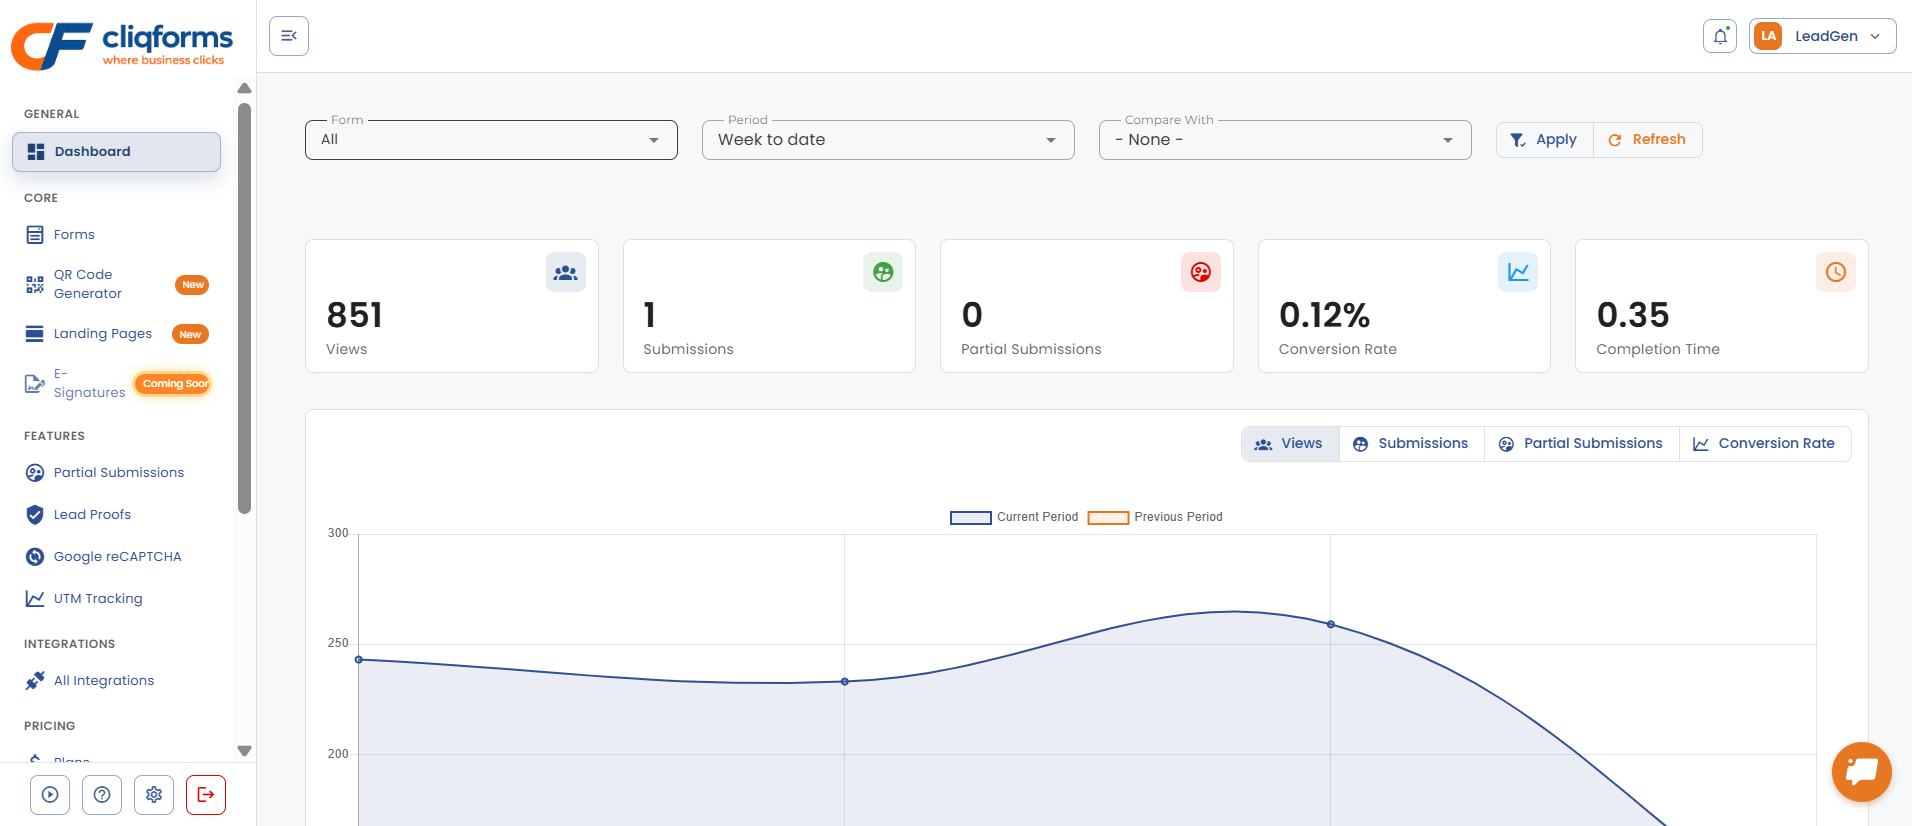Click the Completion Time clock icon
The height and width of the screenshot is (826, 1912).
(1836, 272)
